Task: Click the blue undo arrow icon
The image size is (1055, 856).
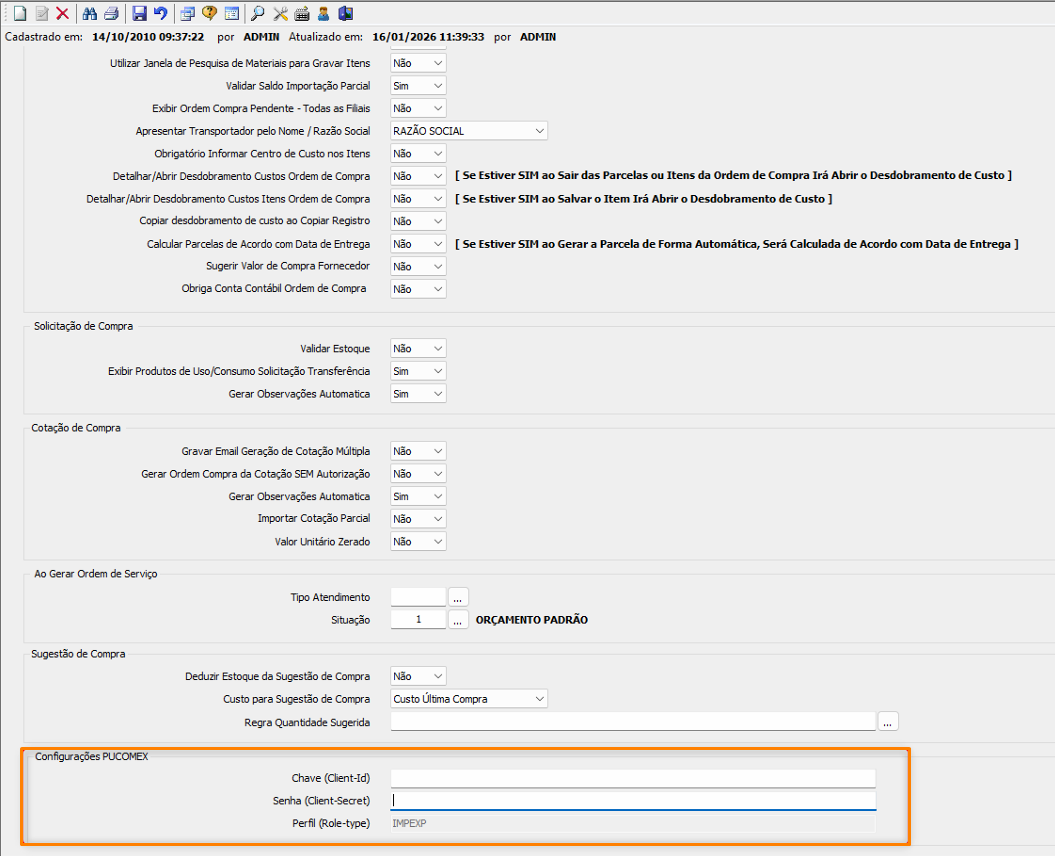Action: pos(160,14)
